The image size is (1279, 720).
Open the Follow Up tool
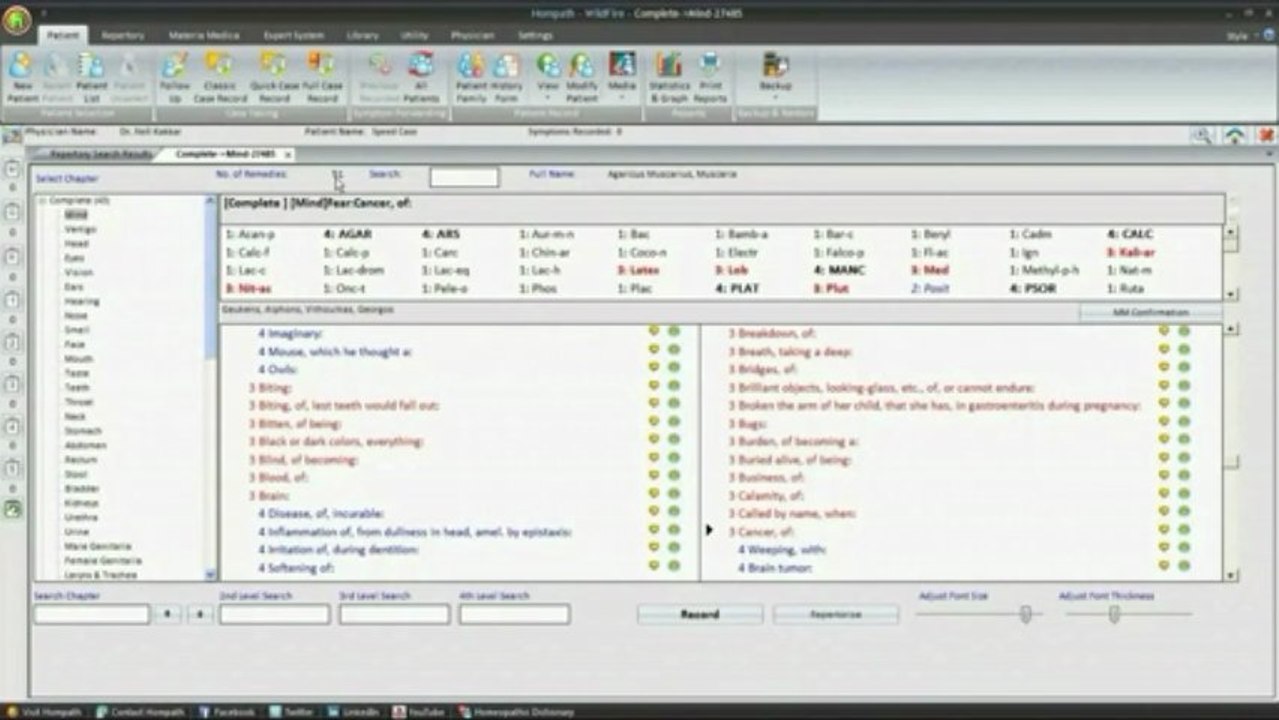click(175, 77)
